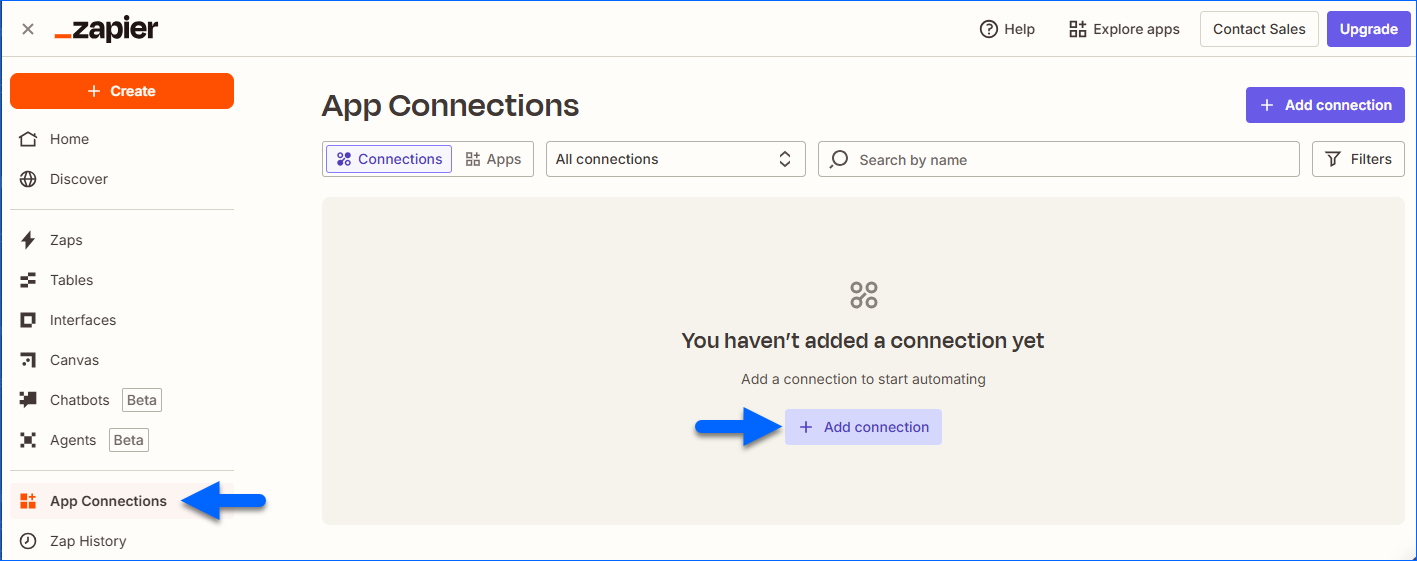This screenshot has height=561, width=1417.
Task: Go to Home in sidebar
Action: [x=69, y=139]
